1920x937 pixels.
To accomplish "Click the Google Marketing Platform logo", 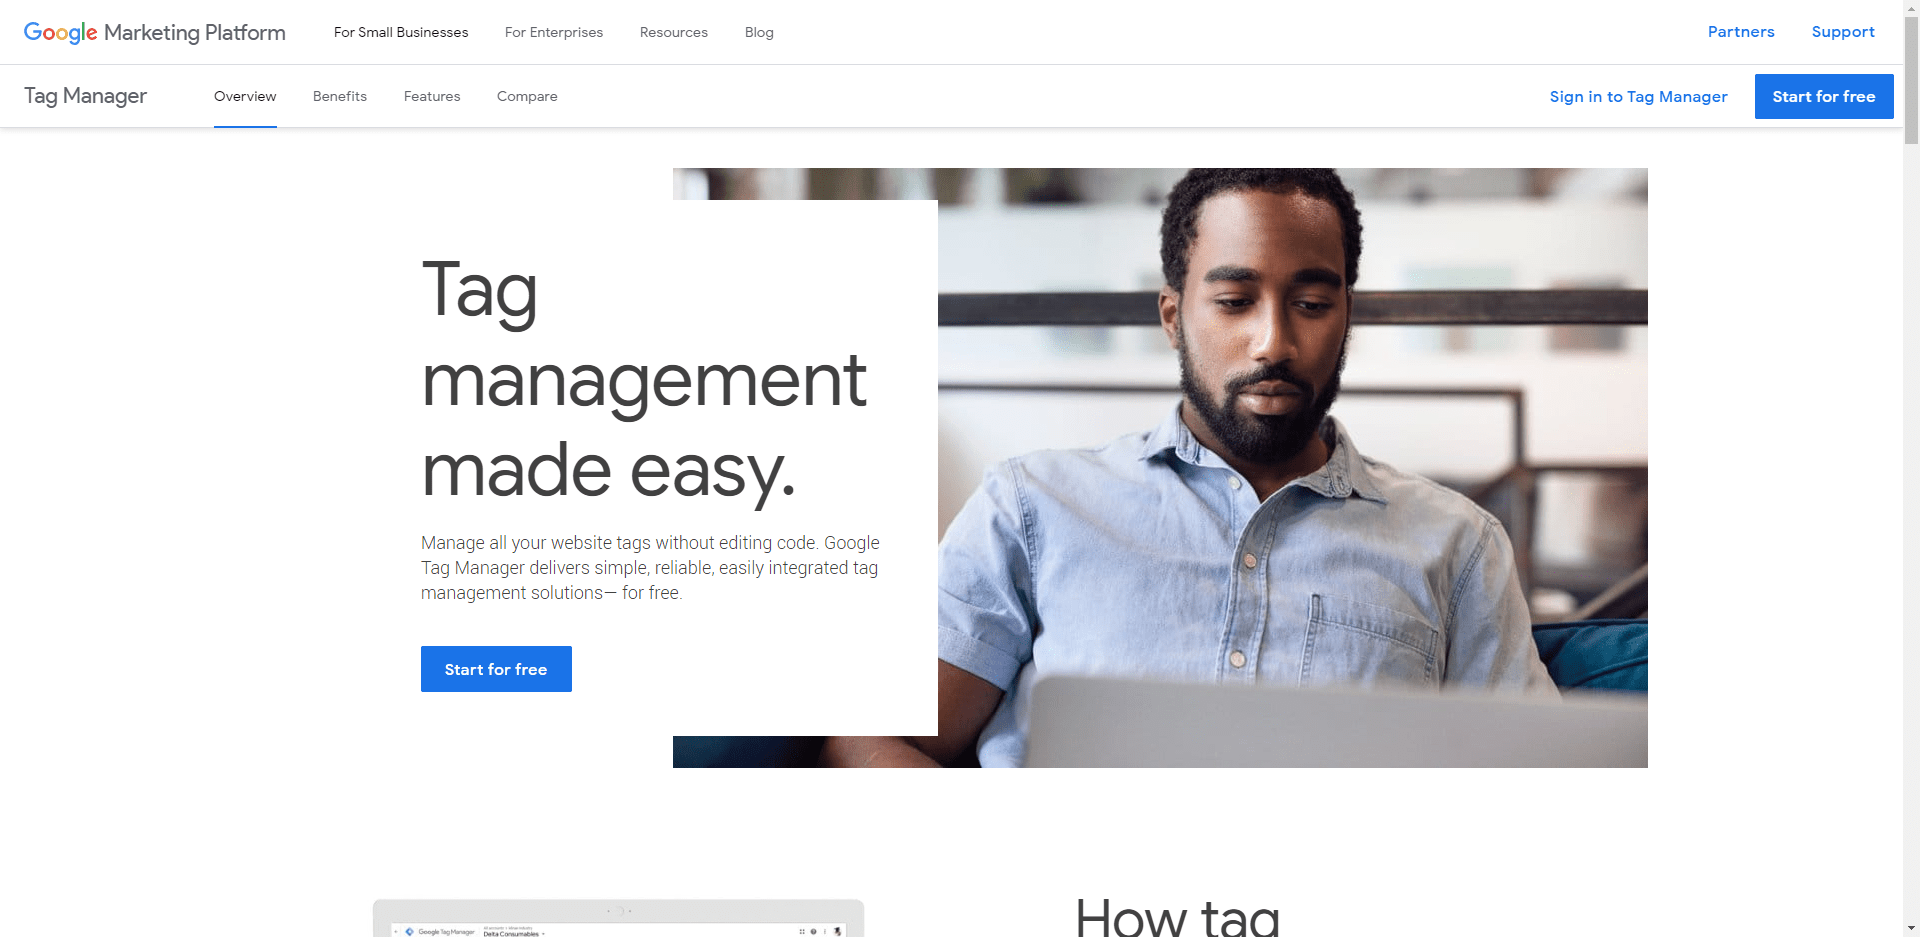I will 154,32.
